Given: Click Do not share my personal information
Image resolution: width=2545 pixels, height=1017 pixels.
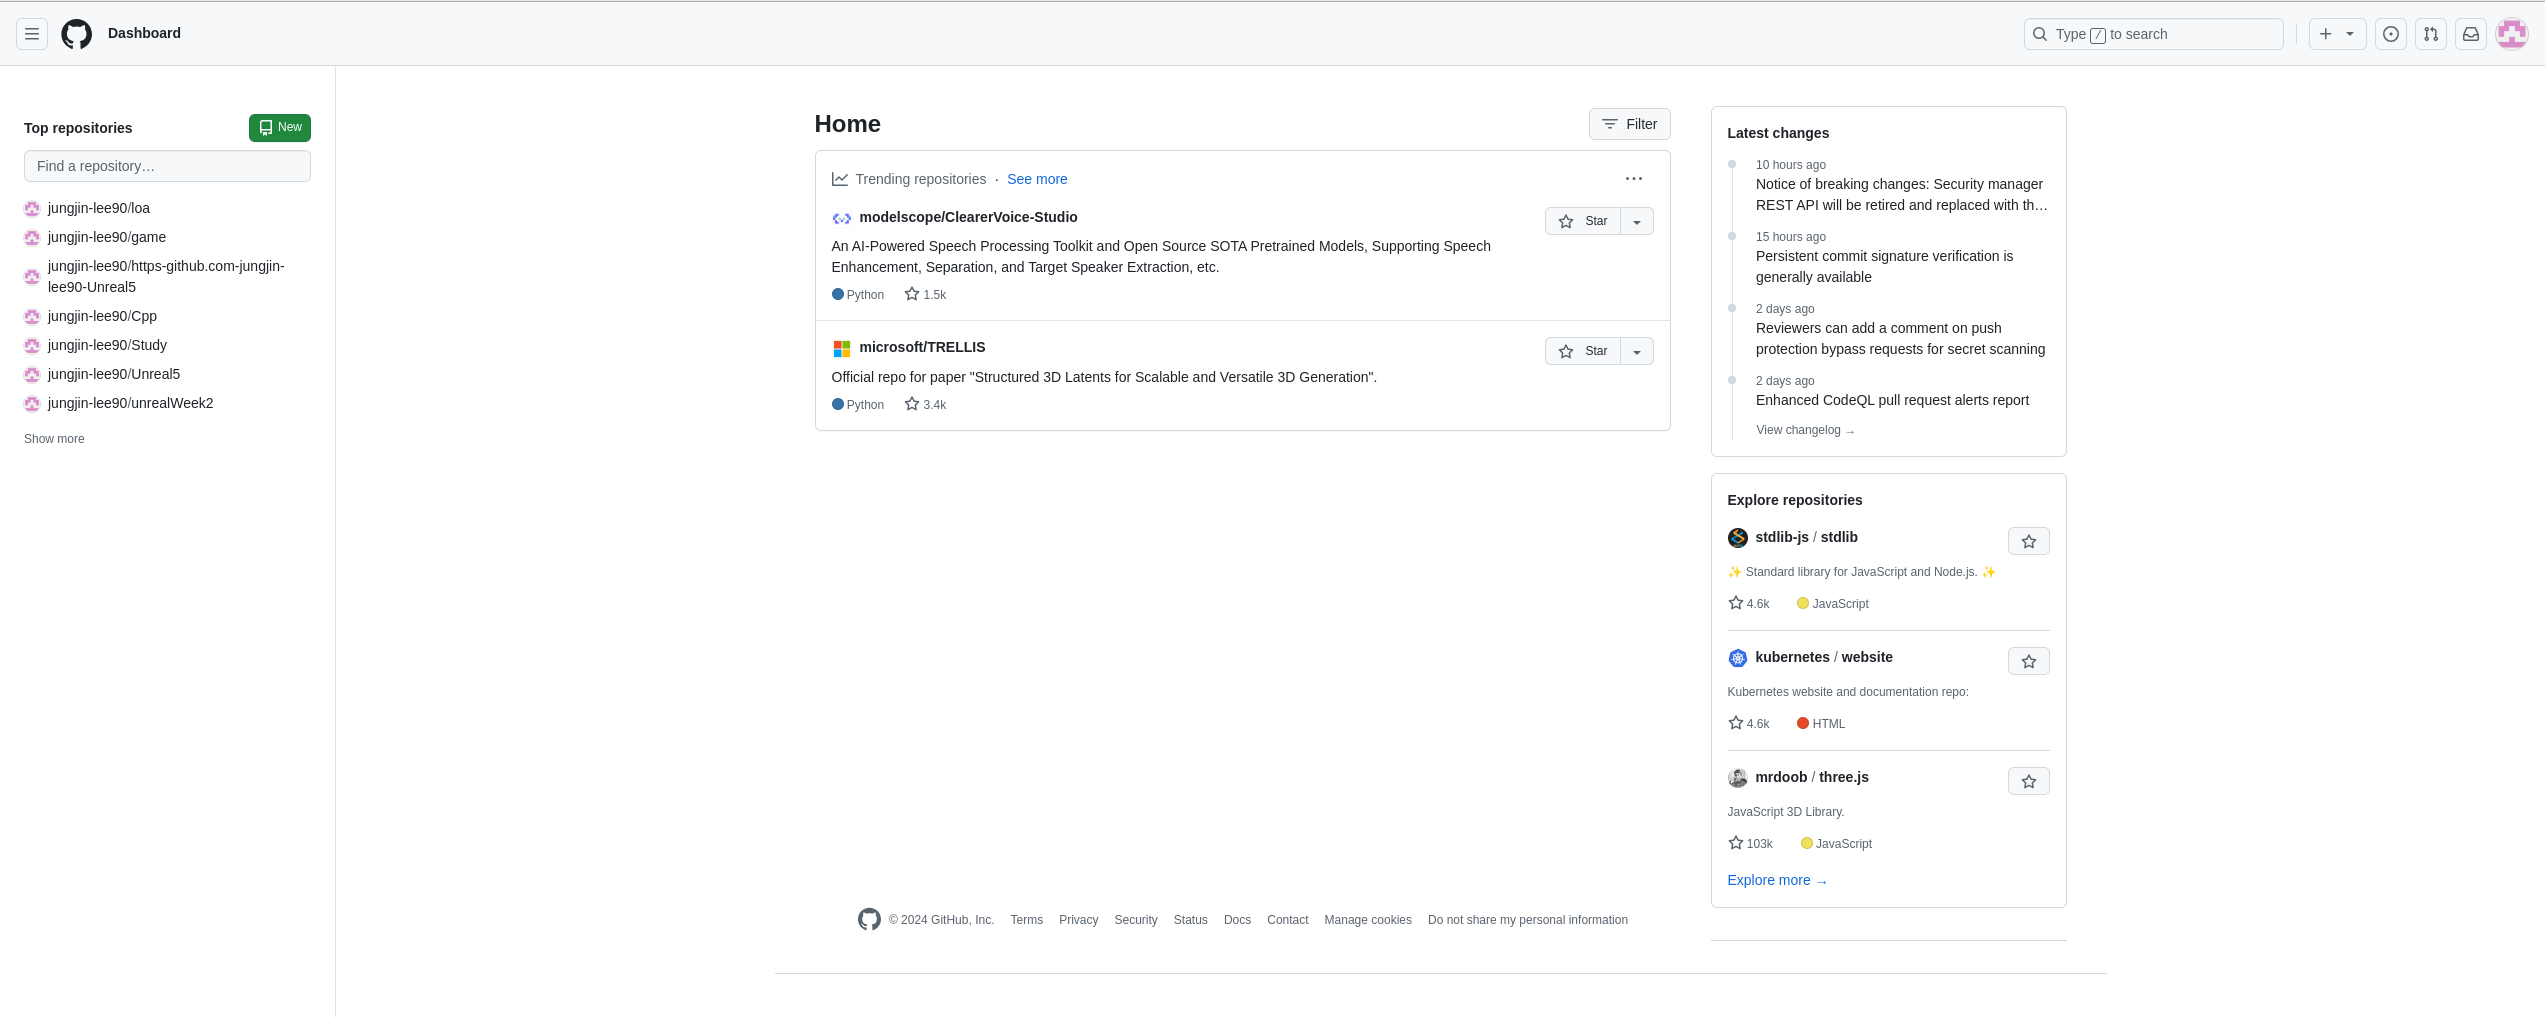Looking at the screenshot, I should click(x=1528, y=920).
